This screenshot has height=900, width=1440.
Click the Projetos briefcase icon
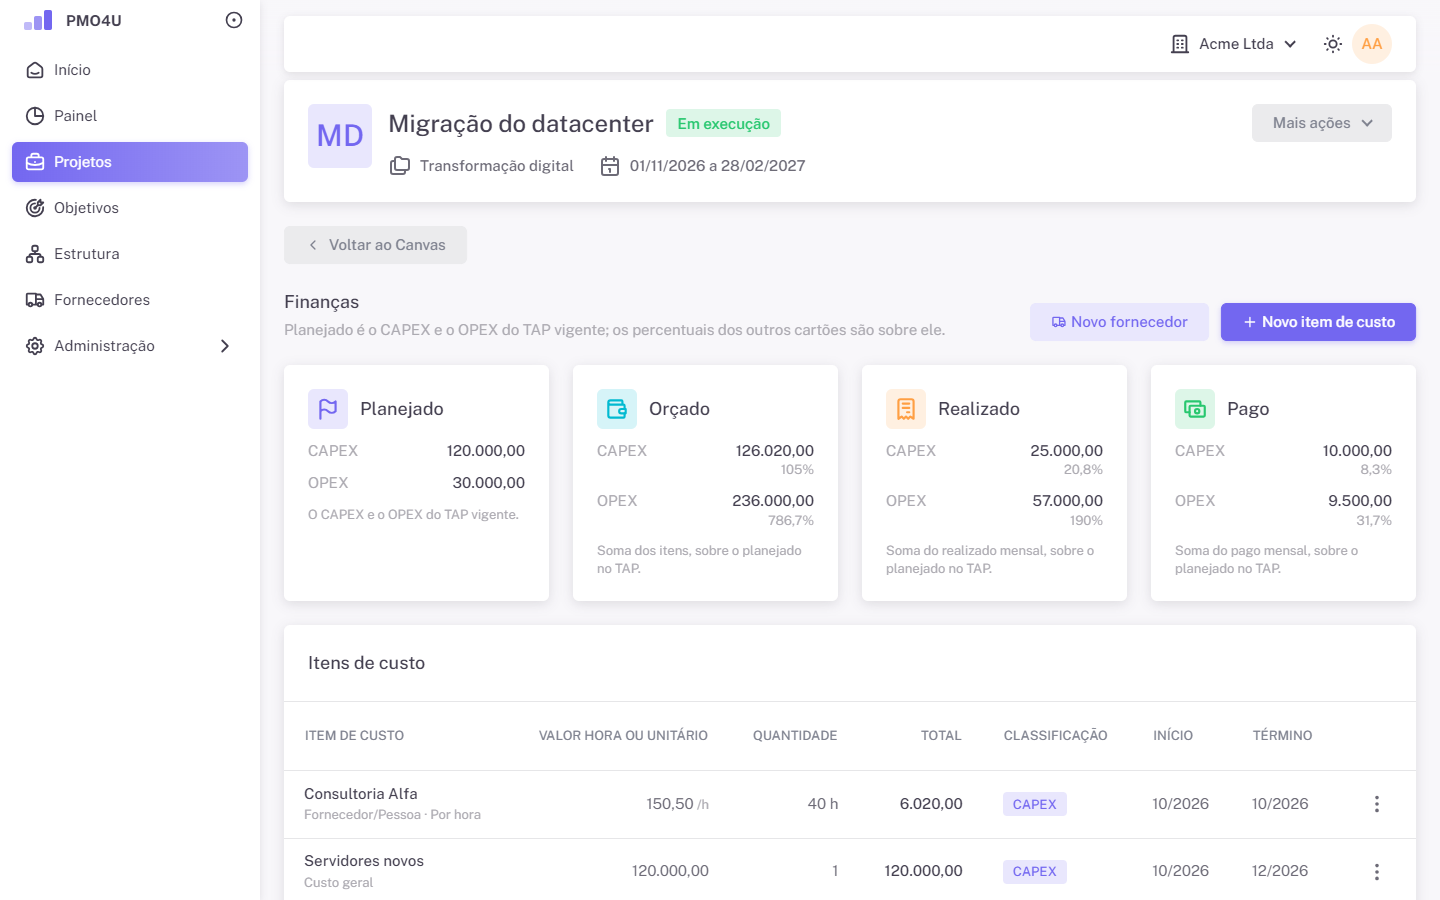(35, 162)
